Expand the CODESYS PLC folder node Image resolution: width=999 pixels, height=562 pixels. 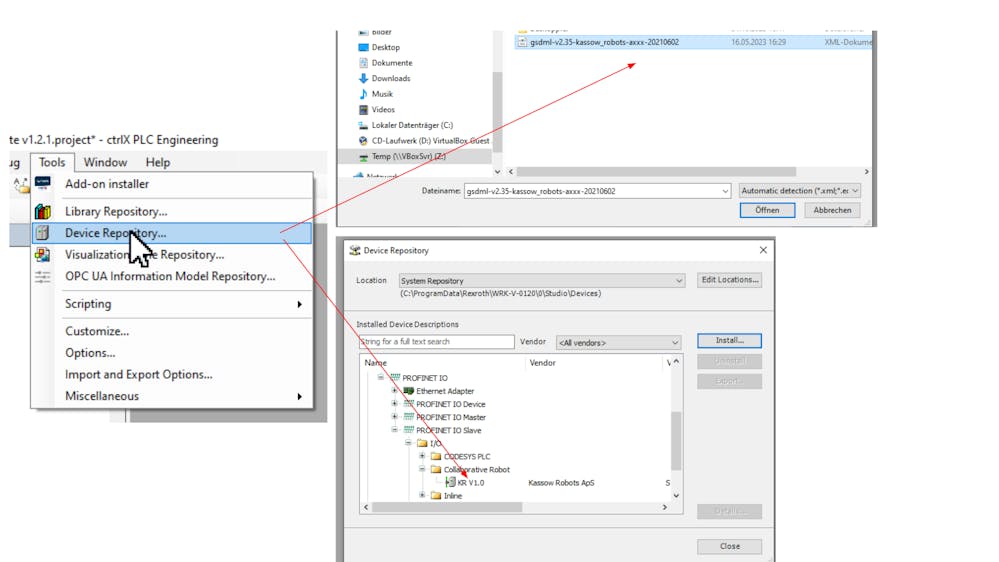(422, 456)
